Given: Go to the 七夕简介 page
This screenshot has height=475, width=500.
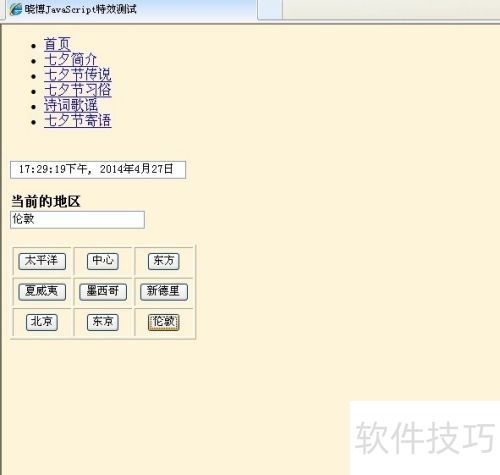Looking at the screenshot, I should pyautogui.click(x=71, y=60).
